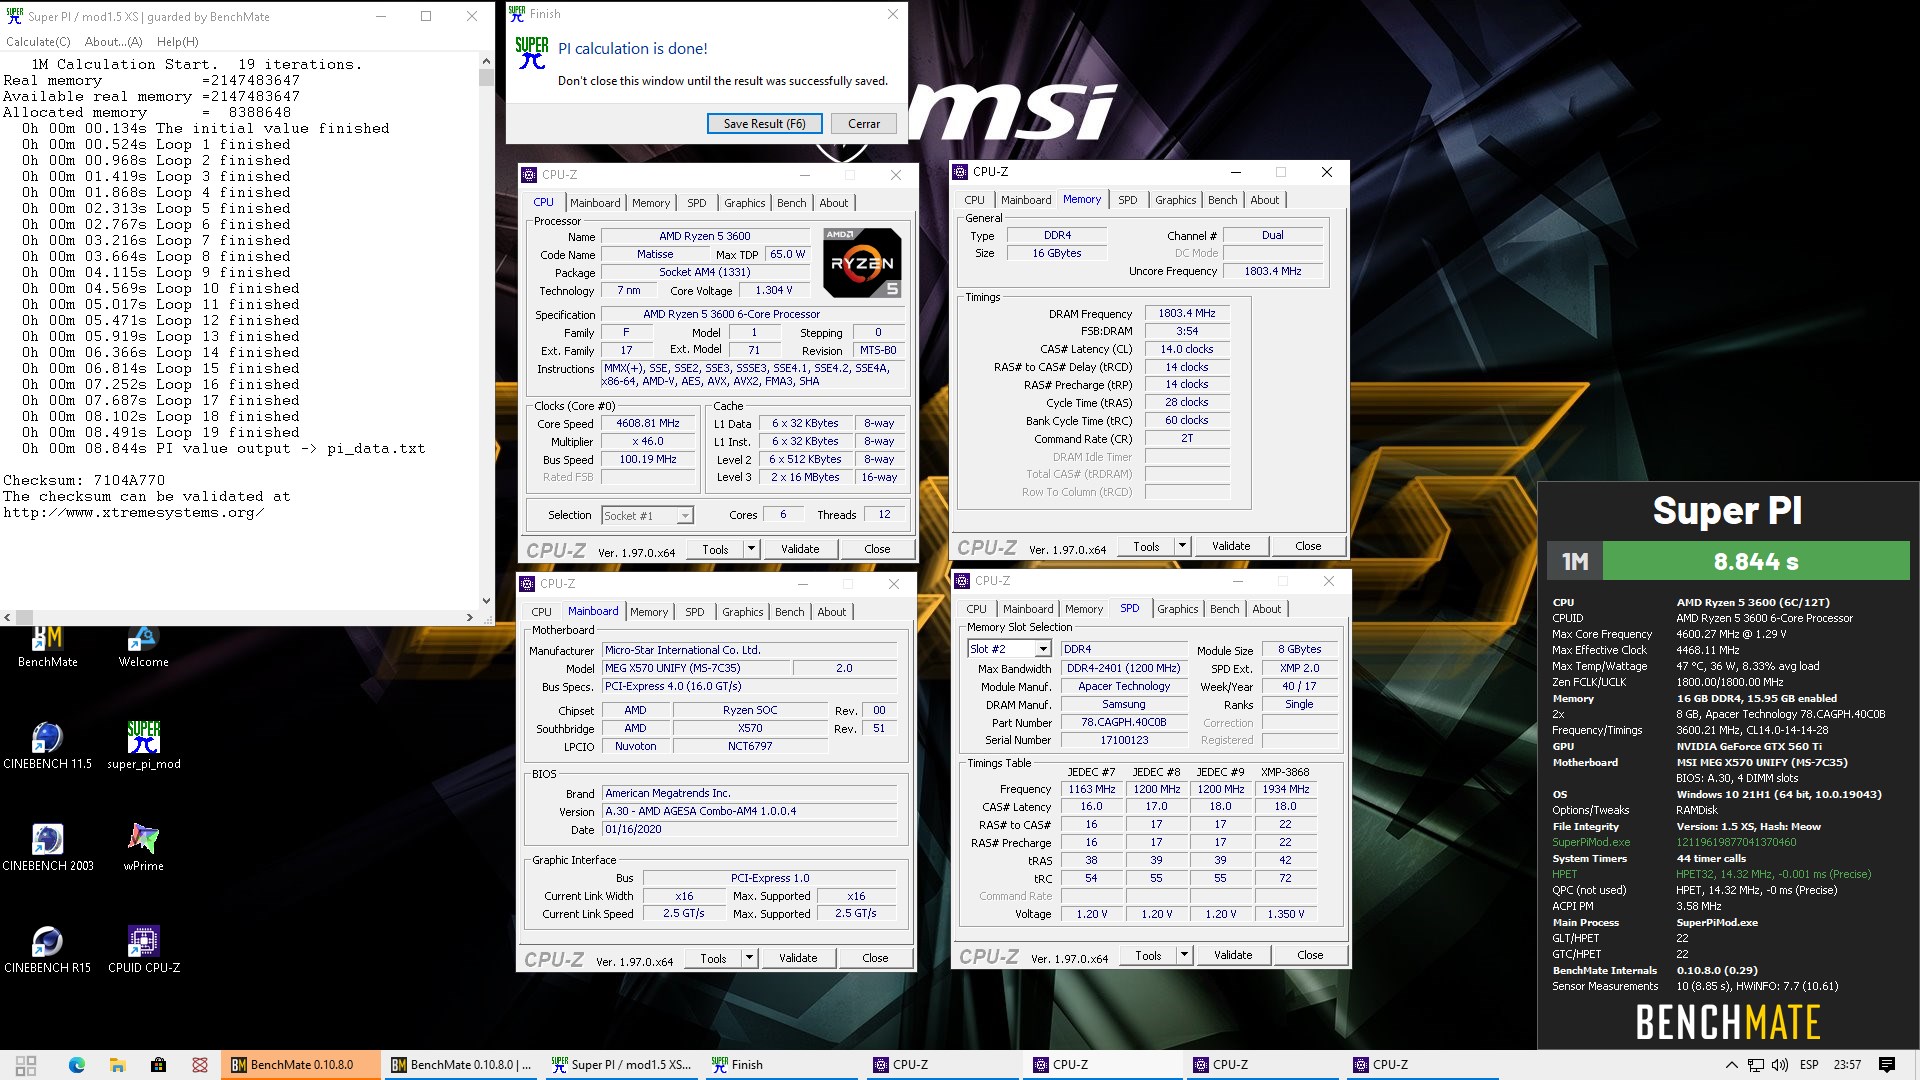This screenshot has width=1920, height=1080.
Task: Open the CINEBENCH 2003 desktop shortcut
Action: 47,848
